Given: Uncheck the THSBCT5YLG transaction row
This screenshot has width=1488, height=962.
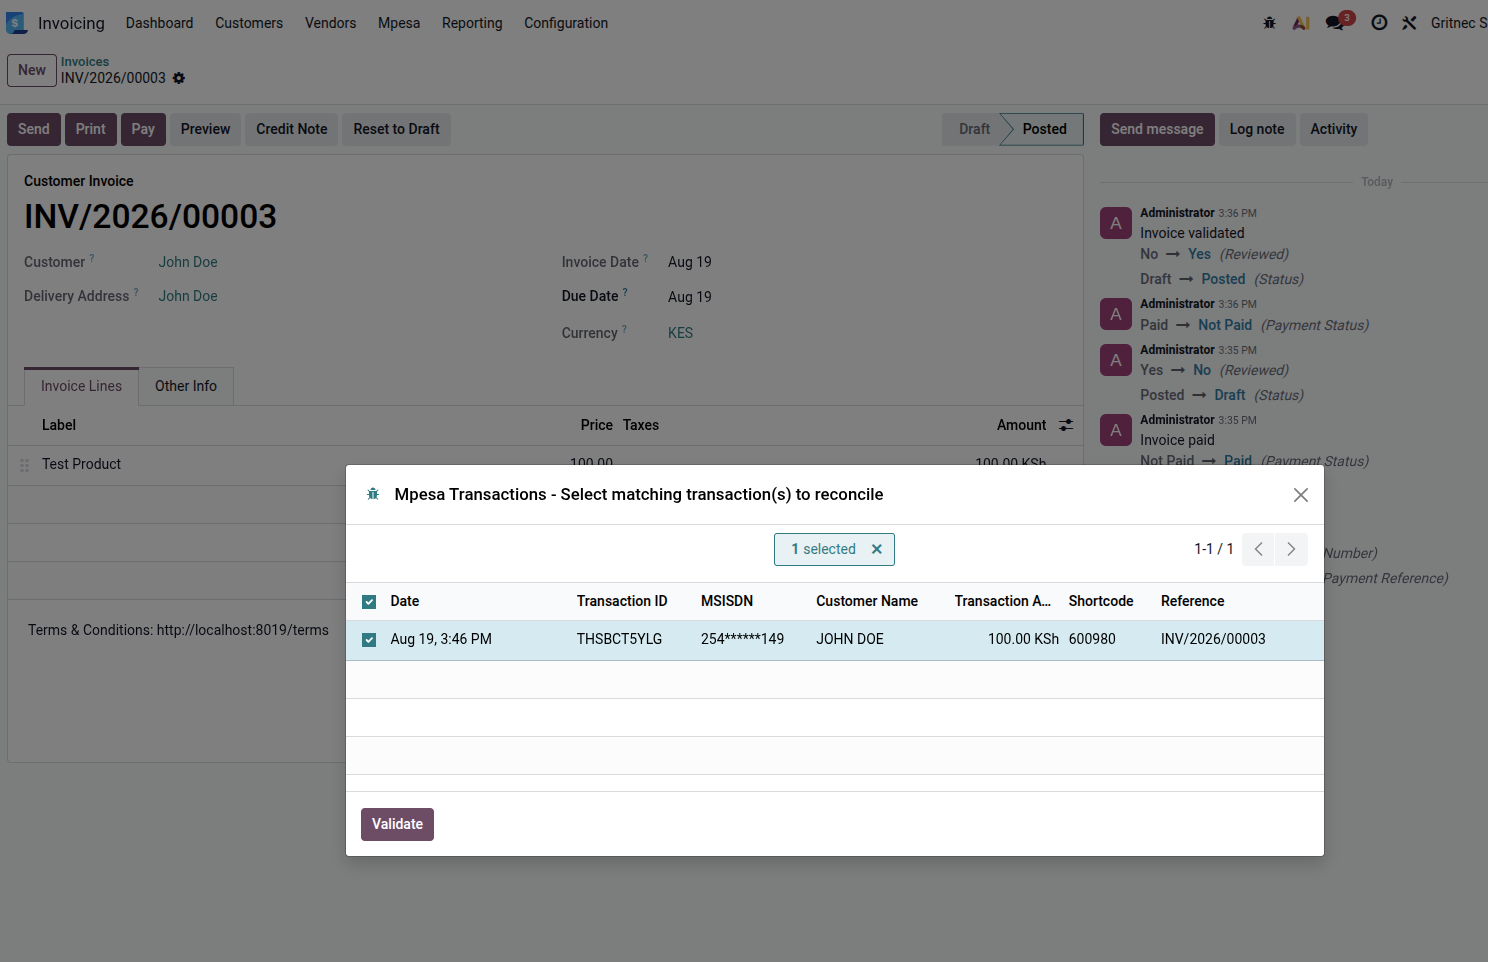Looking at the screenshot, I should 369,640.
